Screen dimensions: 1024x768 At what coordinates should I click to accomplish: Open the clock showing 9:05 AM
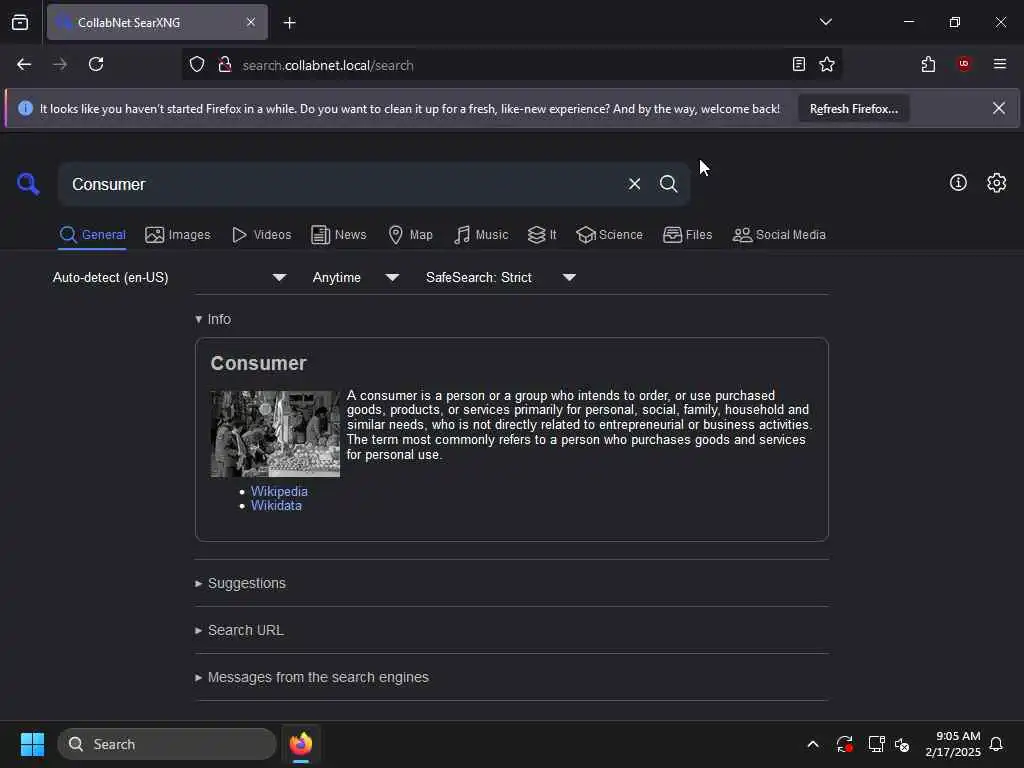tap(953, 744)
